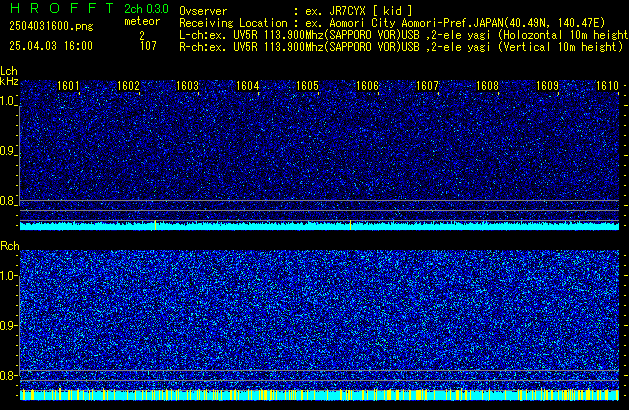
Task: Select the 1609 time label
Action: pos(547,86)
